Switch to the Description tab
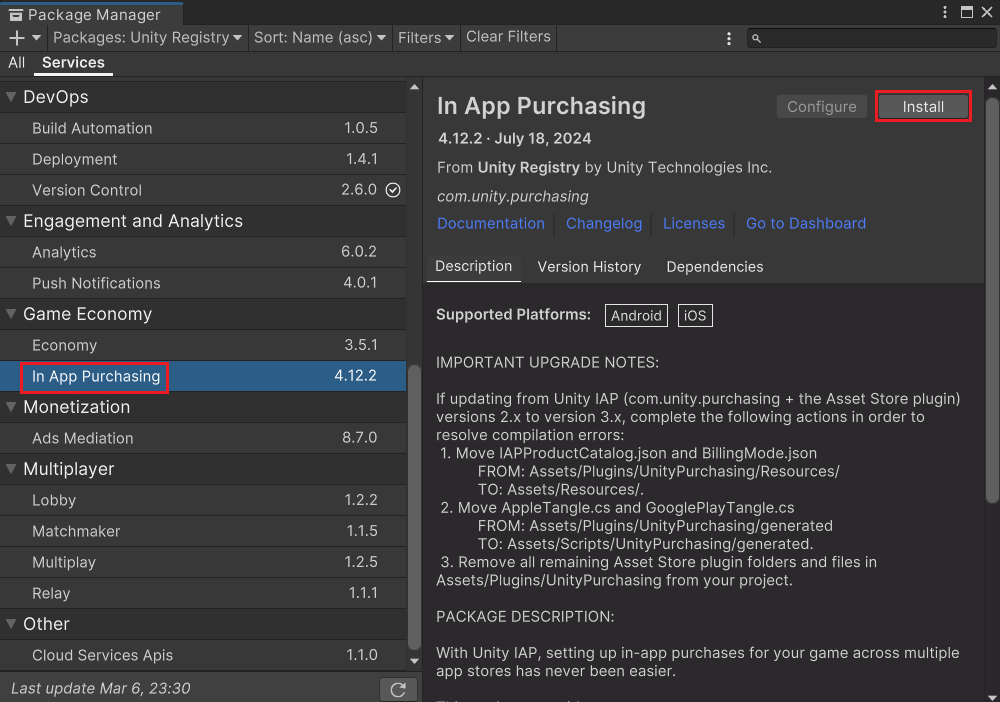 coord(473,267)
